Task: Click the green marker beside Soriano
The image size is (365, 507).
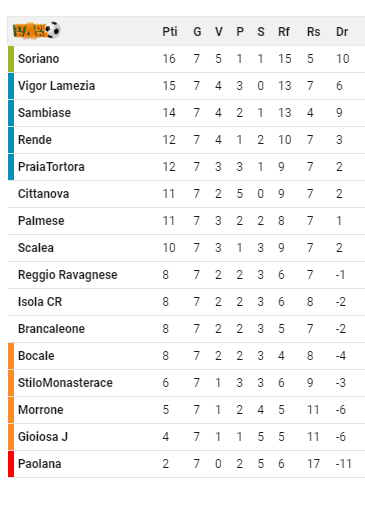Action: pos(11,59)
